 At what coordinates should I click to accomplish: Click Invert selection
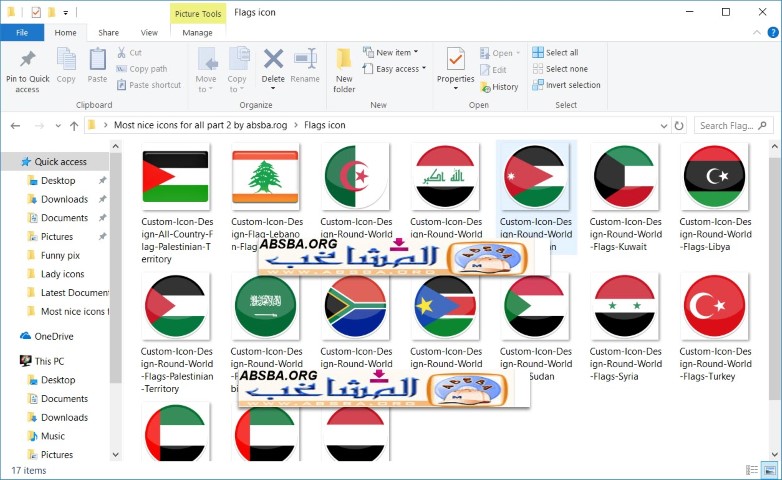566,85
